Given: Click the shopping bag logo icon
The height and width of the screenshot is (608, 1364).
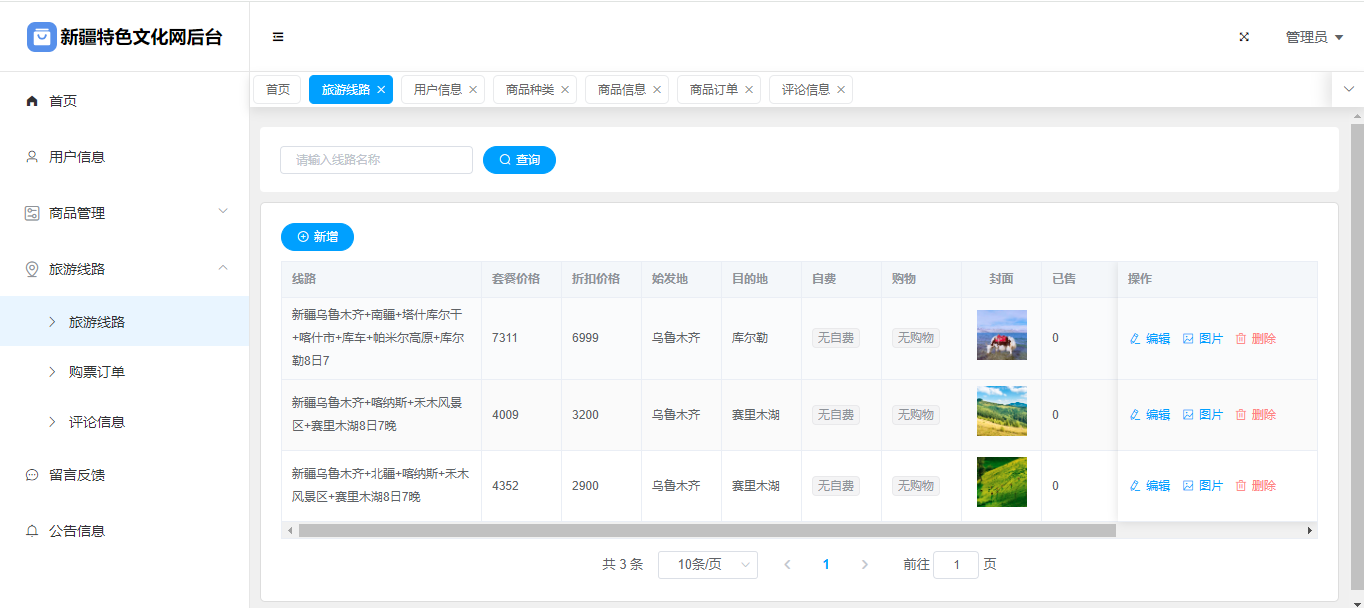Looking at the screenshot, I should click(42, 37).
